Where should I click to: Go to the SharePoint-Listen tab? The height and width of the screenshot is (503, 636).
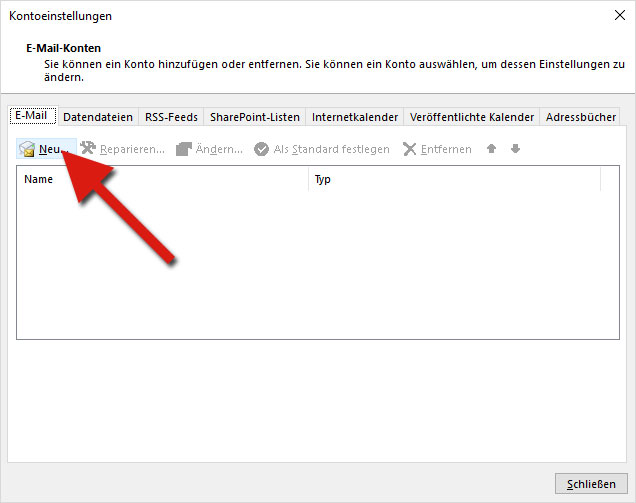coord(254,117)
